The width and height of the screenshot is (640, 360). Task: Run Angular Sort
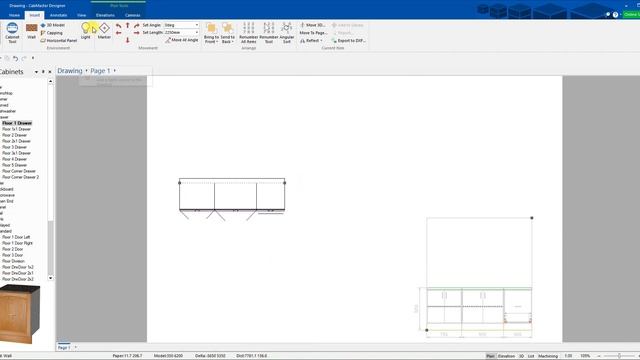pyautogui.click(x=287, y=33)
